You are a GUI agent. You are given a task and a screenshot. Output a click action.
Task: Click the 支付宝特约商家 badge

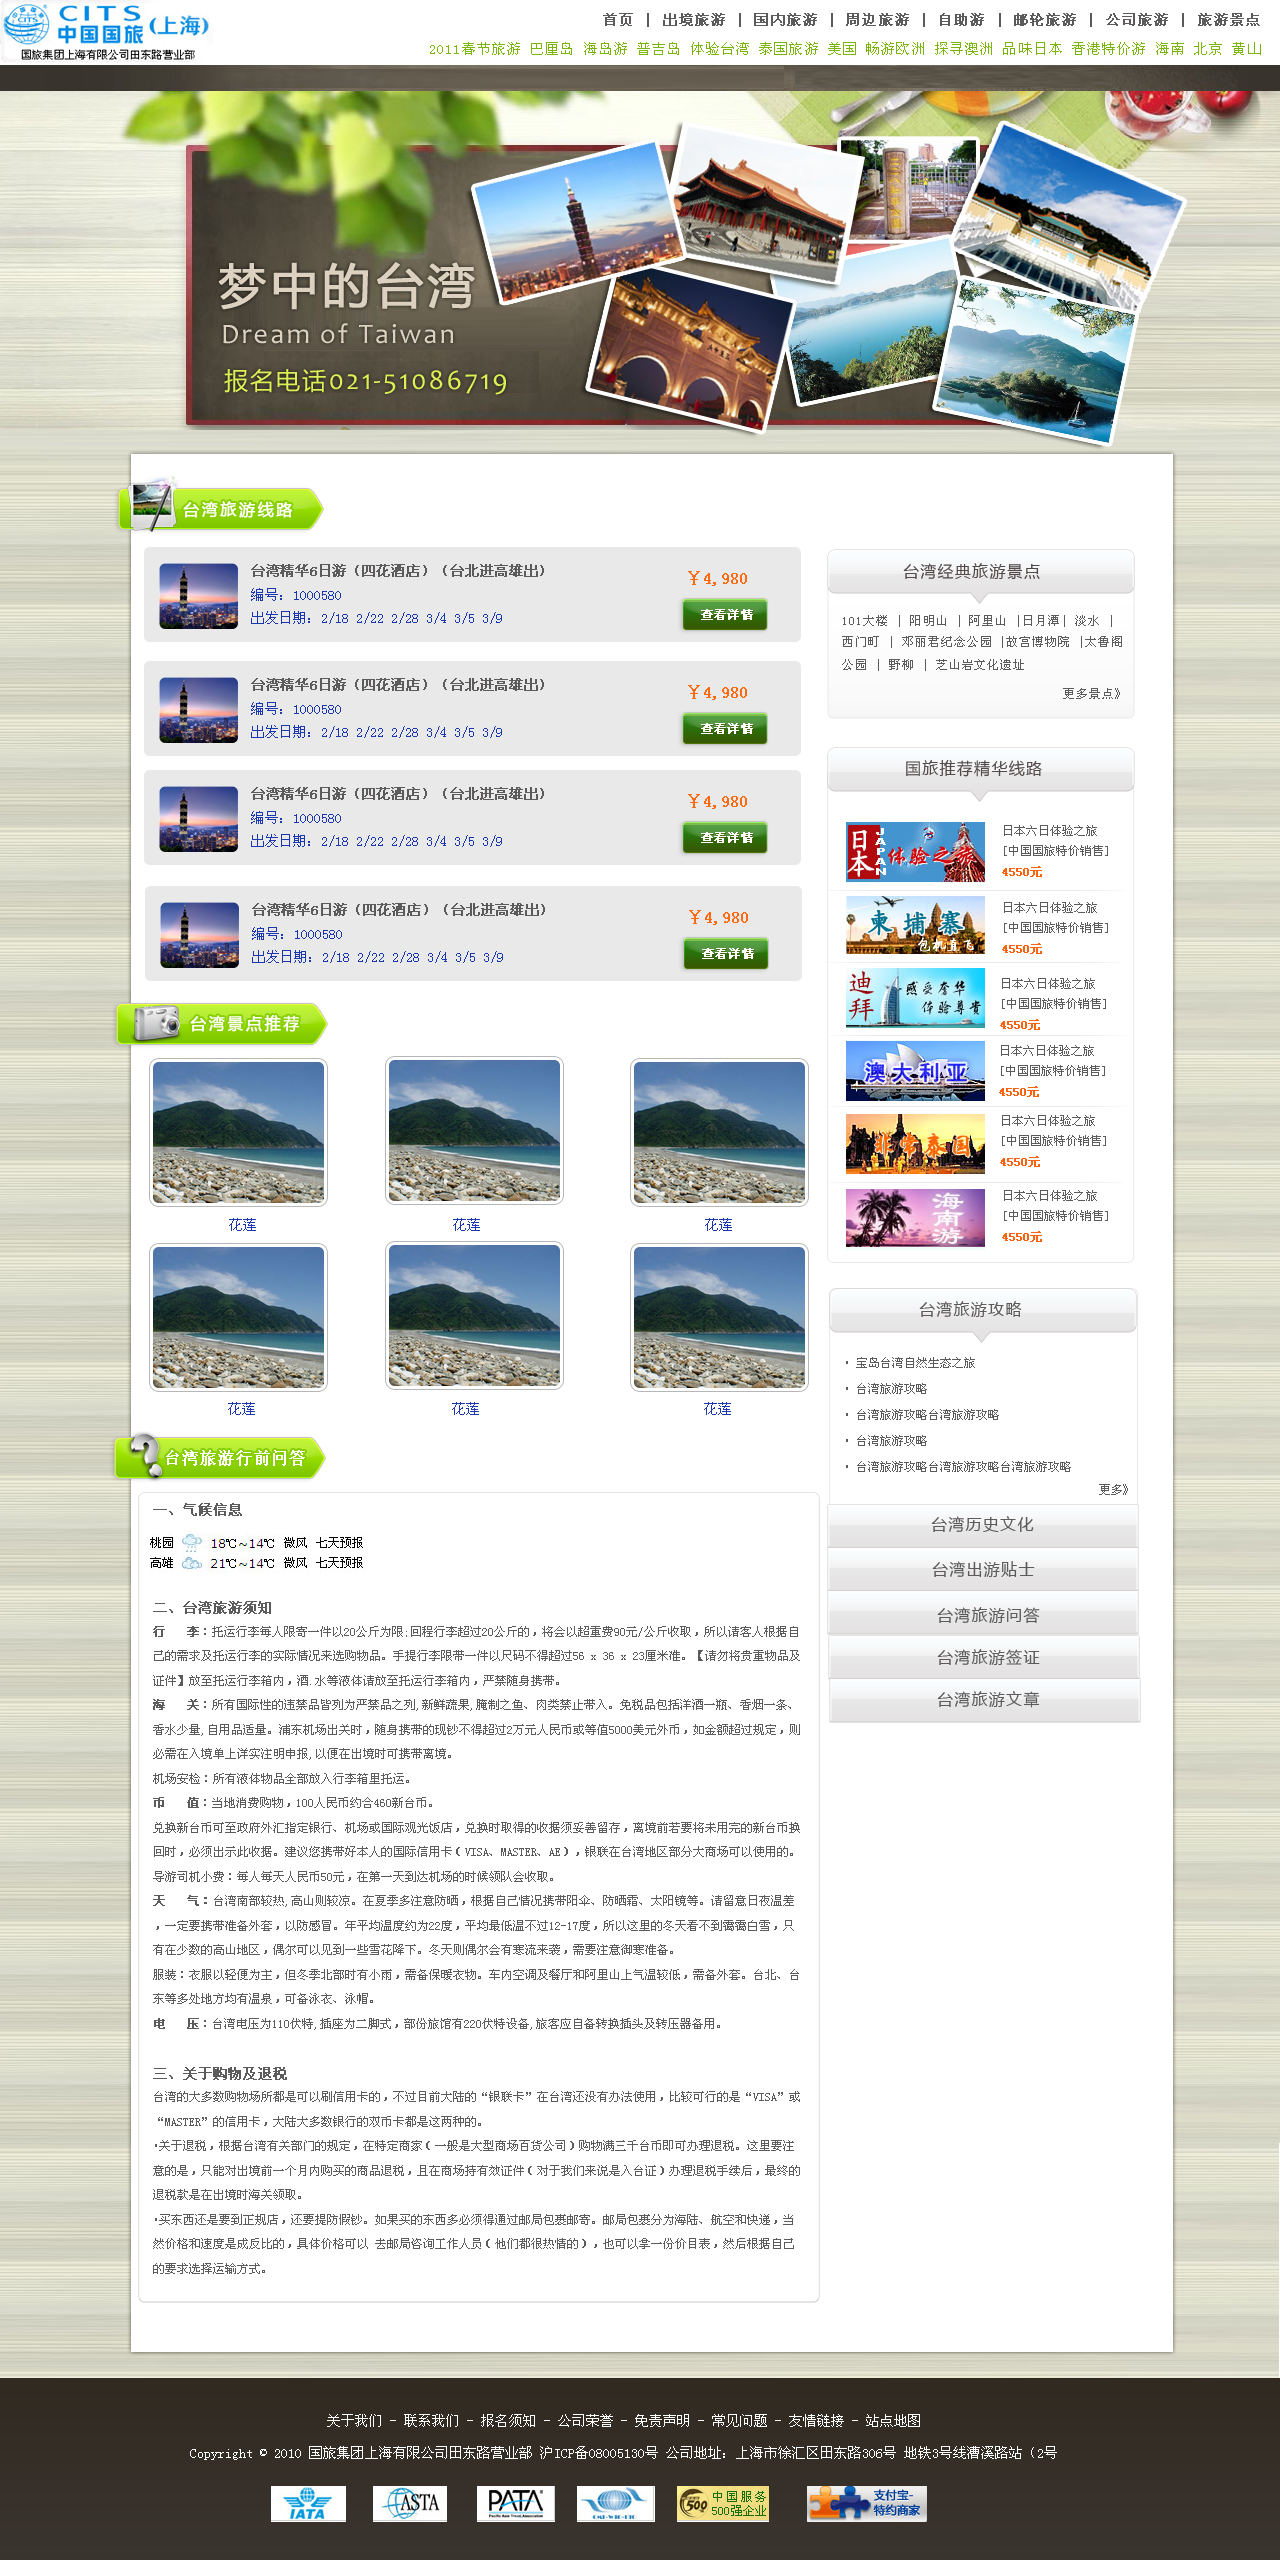[867, 2503]
